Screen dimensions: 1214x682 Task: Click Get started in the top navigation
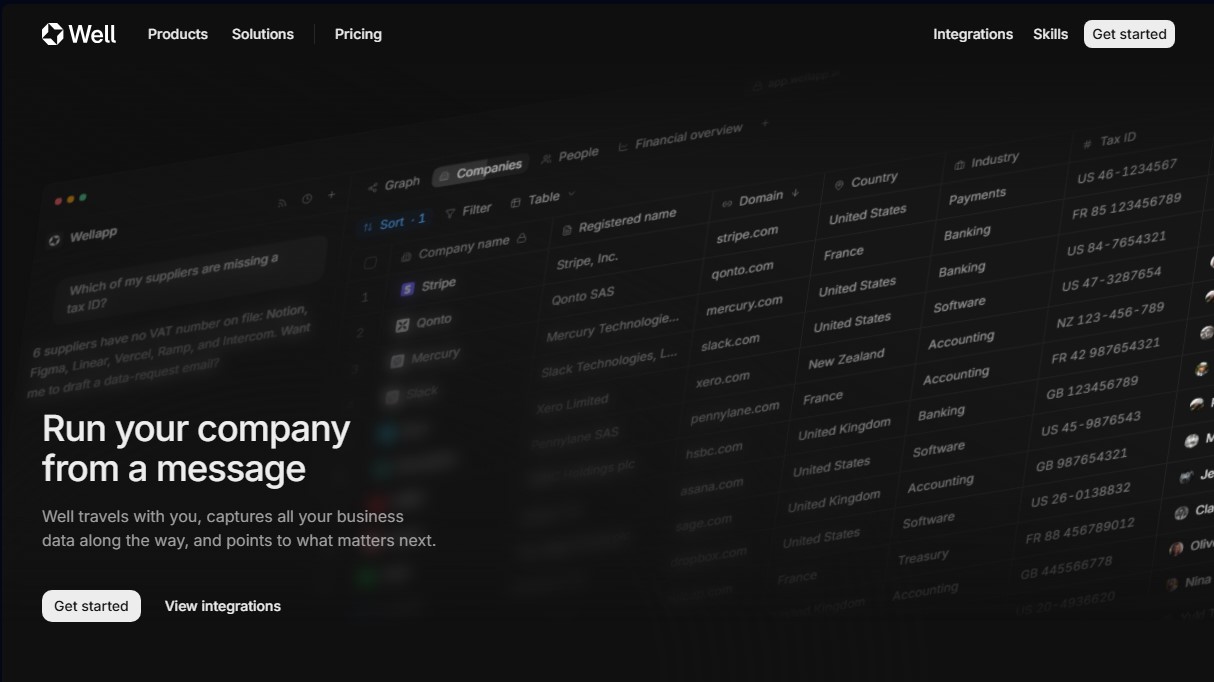[1129, 34]
